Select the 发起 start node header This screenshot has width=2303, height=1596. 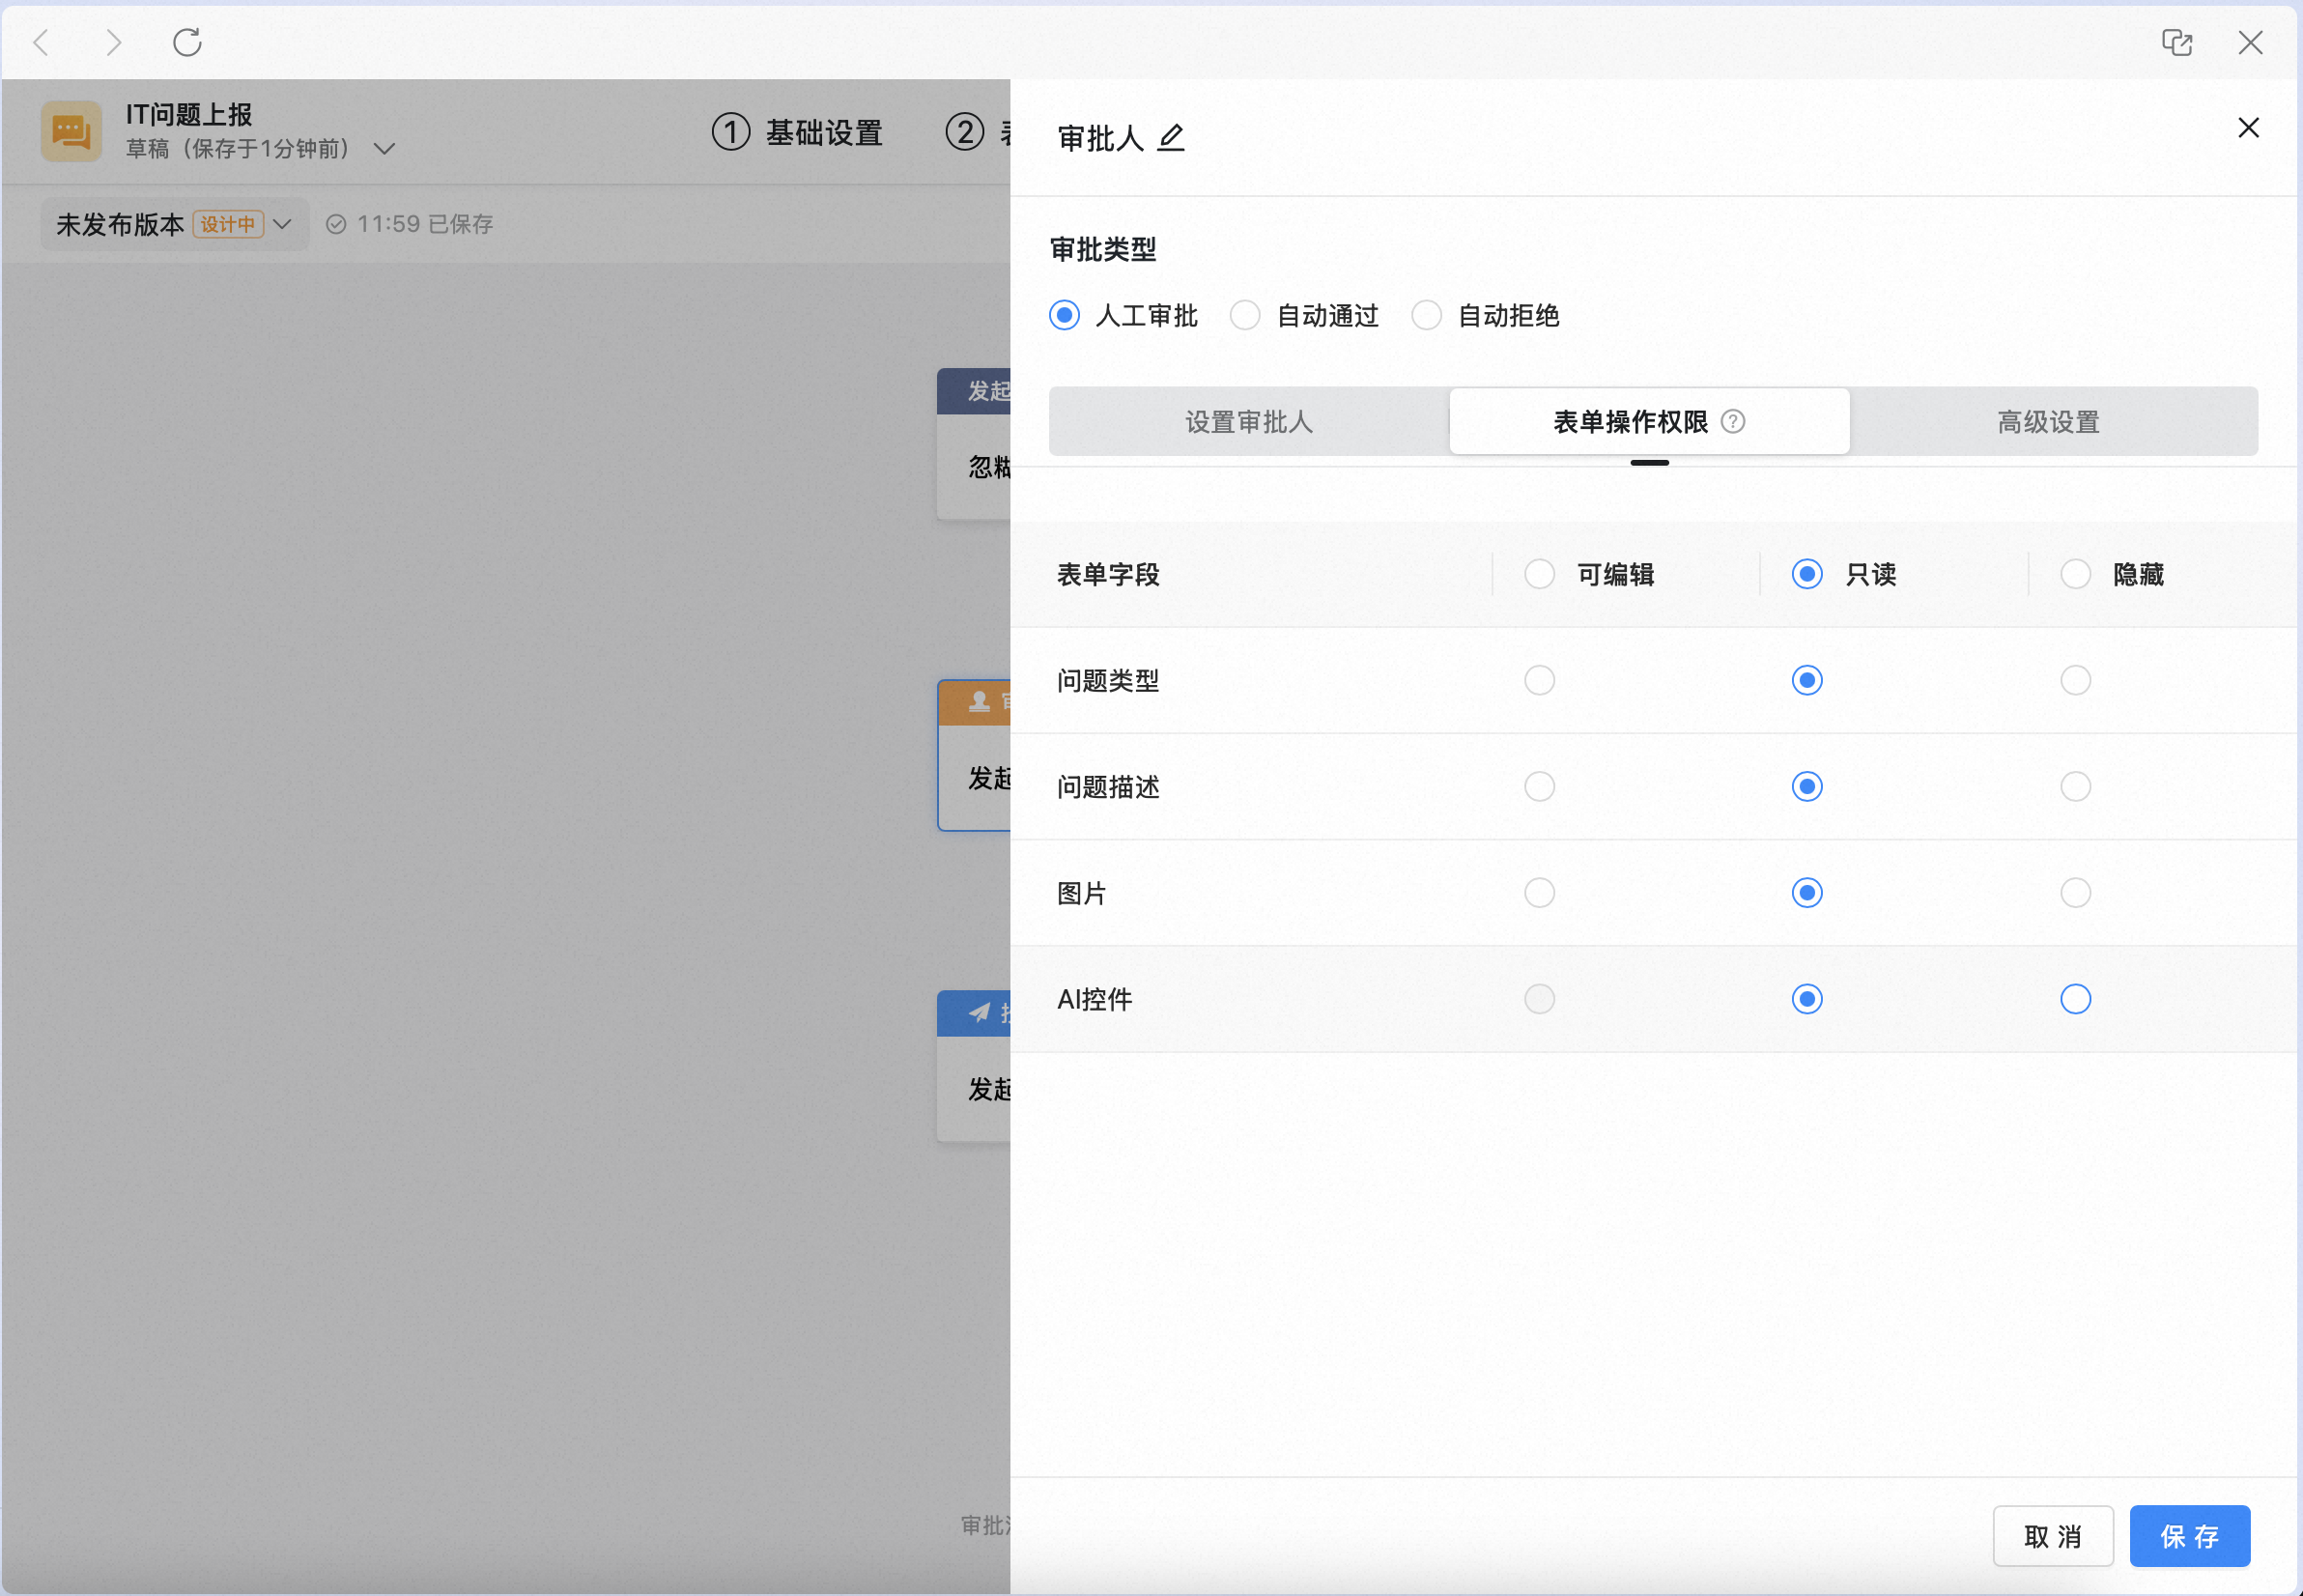pyautogui.click(x=974, y=391)
